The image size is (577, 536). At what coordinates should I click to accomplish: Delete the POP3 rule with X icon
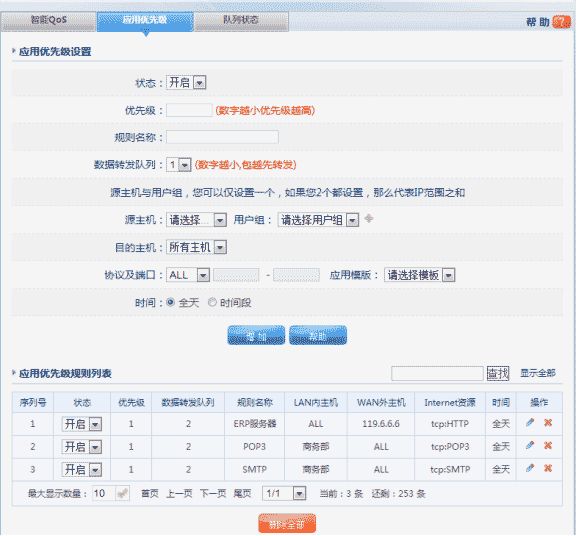548,446
